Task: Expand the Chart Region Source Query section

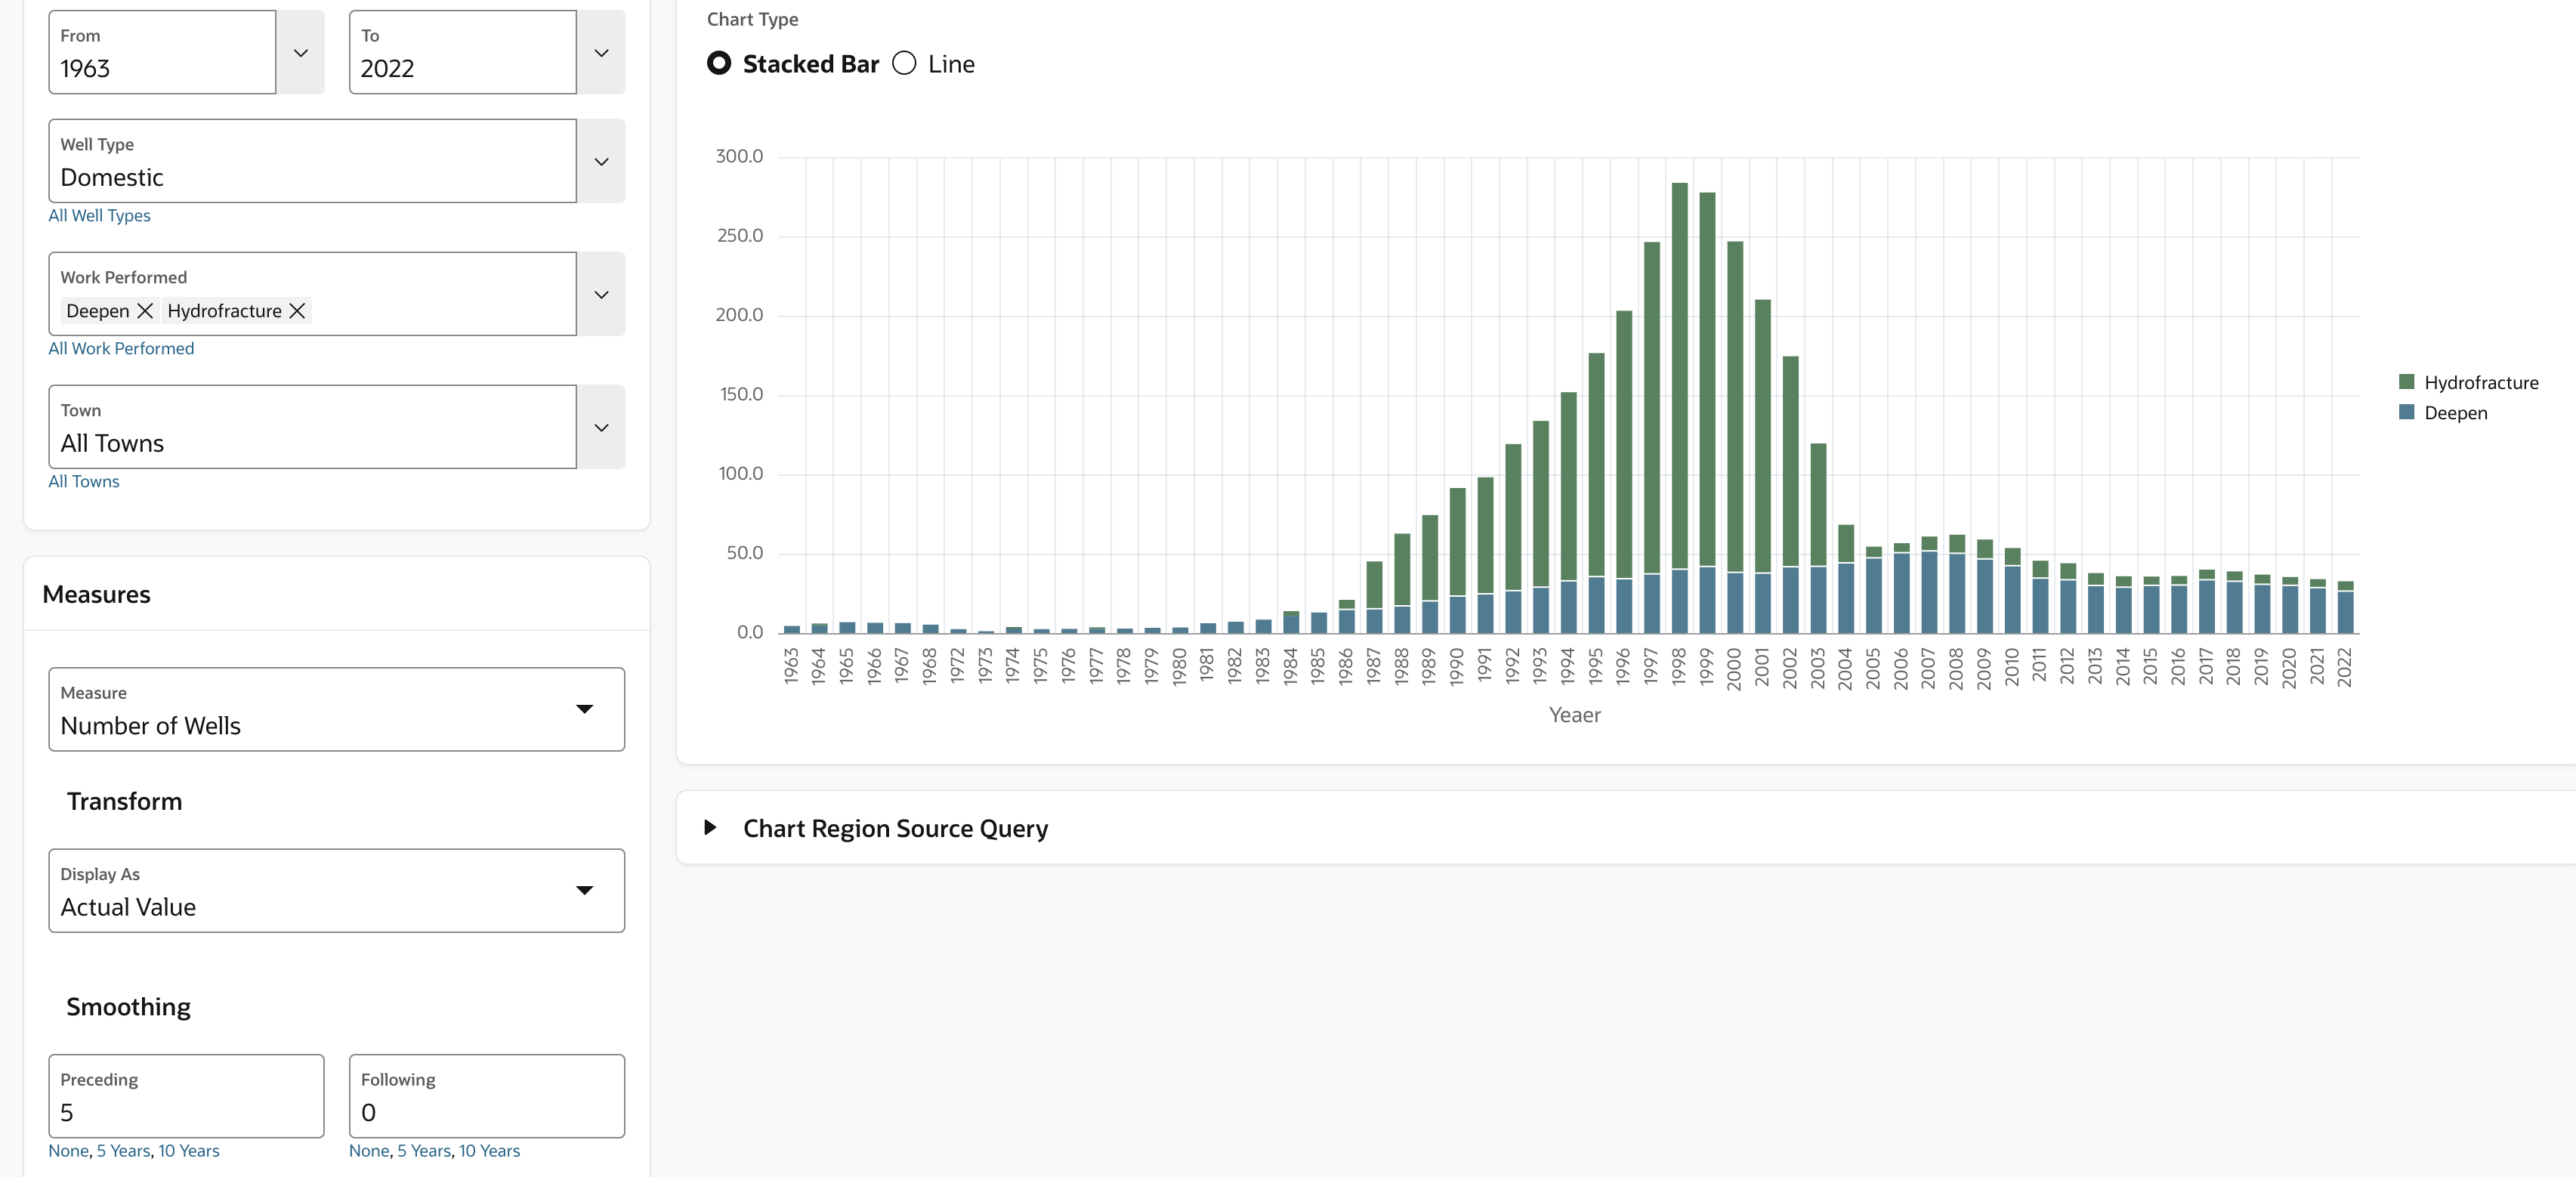Action: pyautogui.click(x=711, y=827)
